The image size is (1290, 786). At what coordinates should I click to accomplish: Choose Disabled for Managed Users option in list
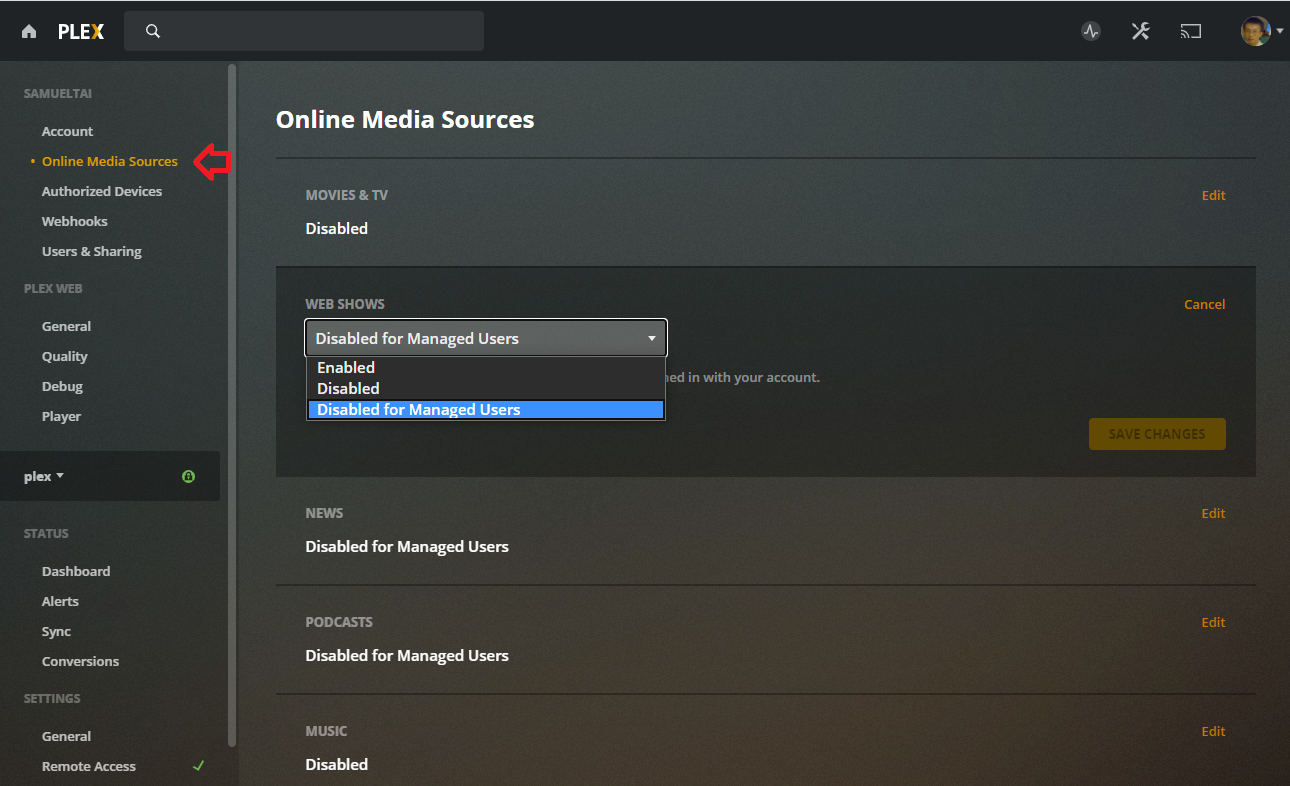[486, 409]
